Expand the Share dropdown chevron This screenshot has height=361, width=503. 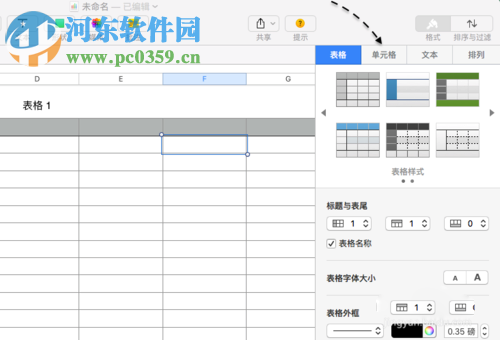(x=273, y=23)
